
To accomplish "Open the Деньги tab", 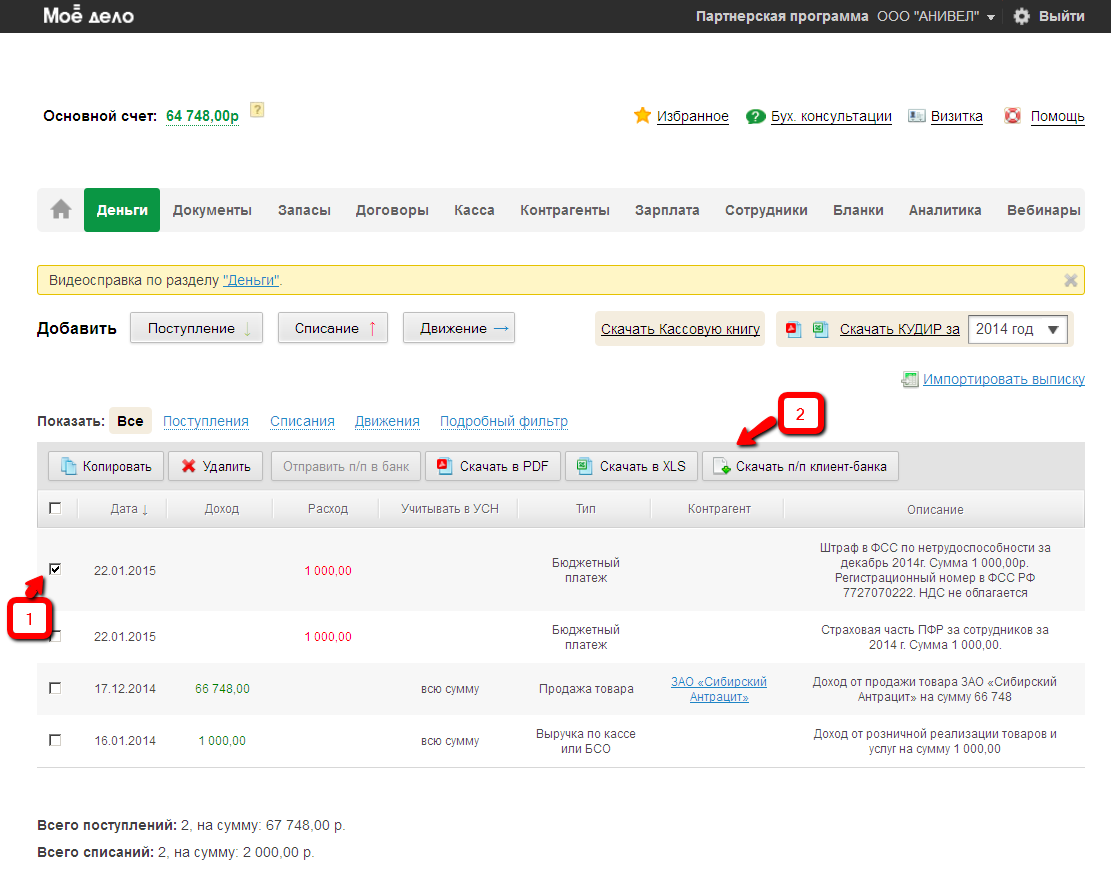I will [x=122, y=210].
